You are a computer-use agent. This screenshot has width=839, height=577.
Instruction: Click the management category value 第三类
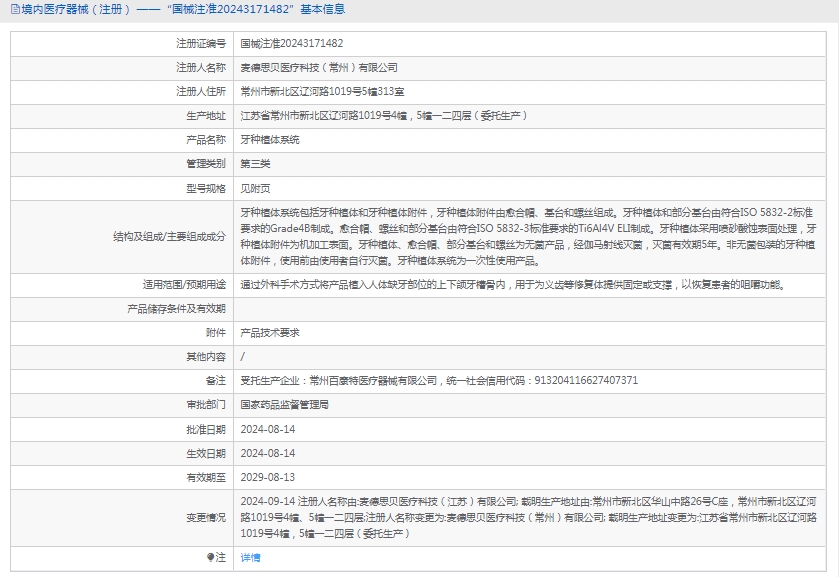(x=256, y=164)
